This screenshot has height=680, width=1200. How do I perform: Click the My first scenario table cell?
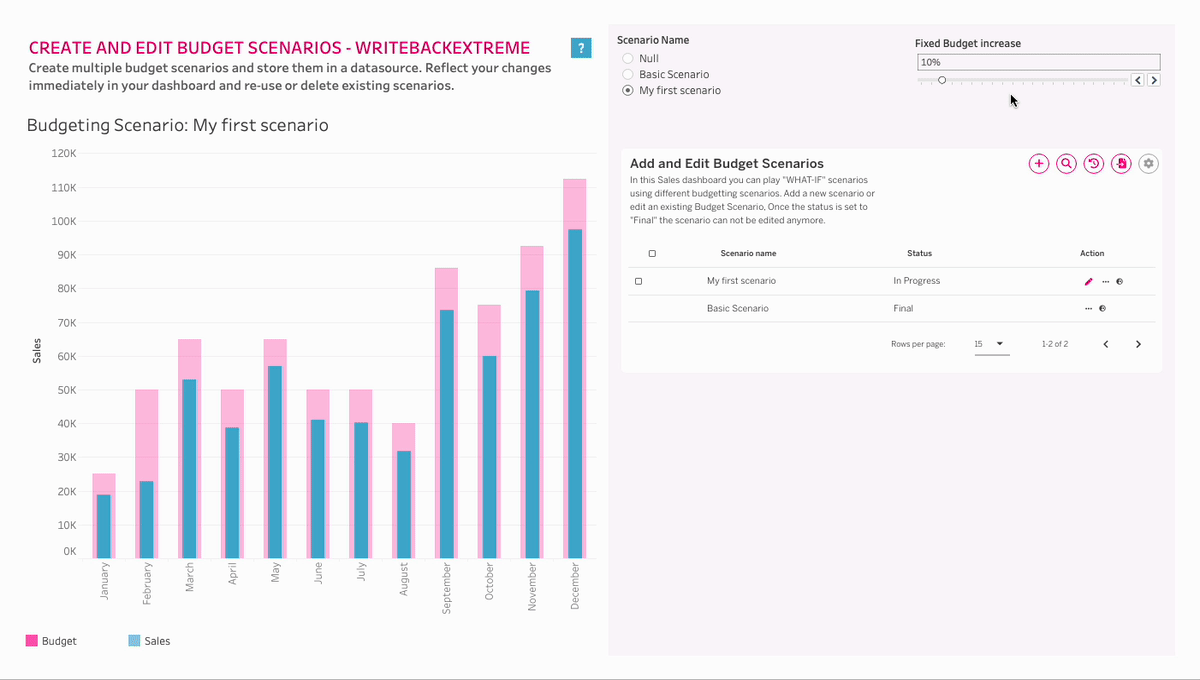click(x=741, y=281)
